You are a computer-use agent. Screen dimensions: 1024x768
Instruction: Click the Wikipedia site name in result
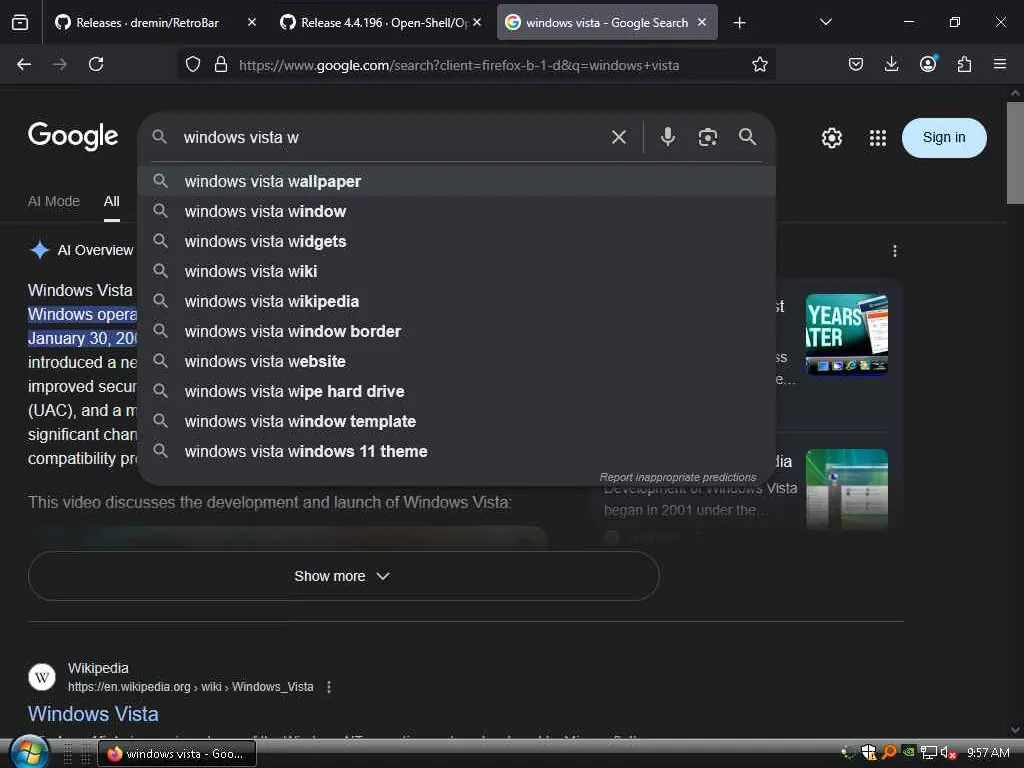[x=98, y=668]
